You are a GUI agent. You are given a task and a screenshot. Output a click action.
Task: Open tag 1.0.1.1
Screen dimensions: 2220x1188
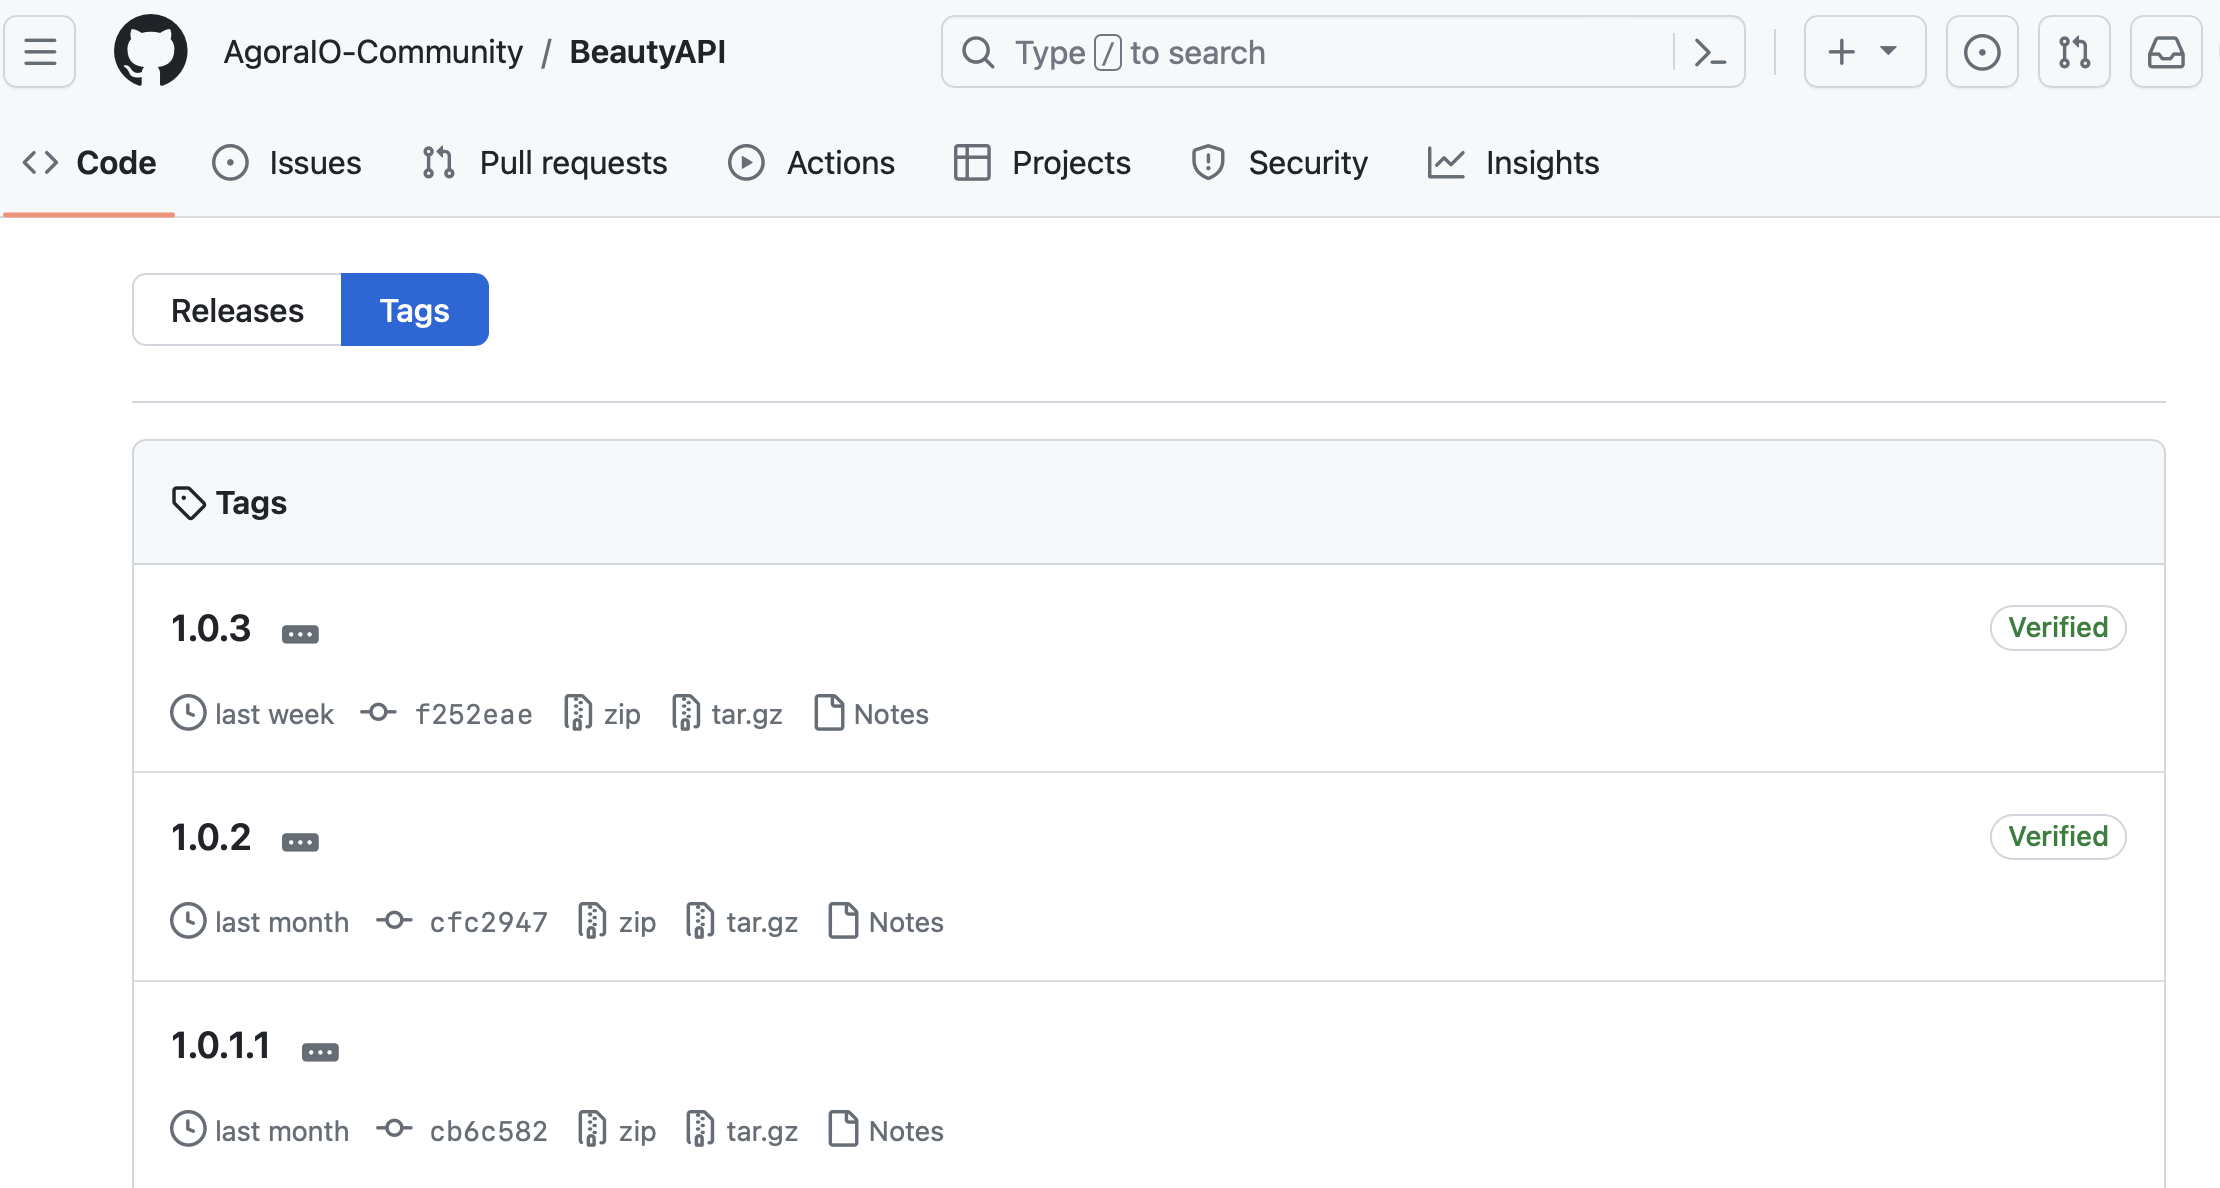click(221, 1046)
